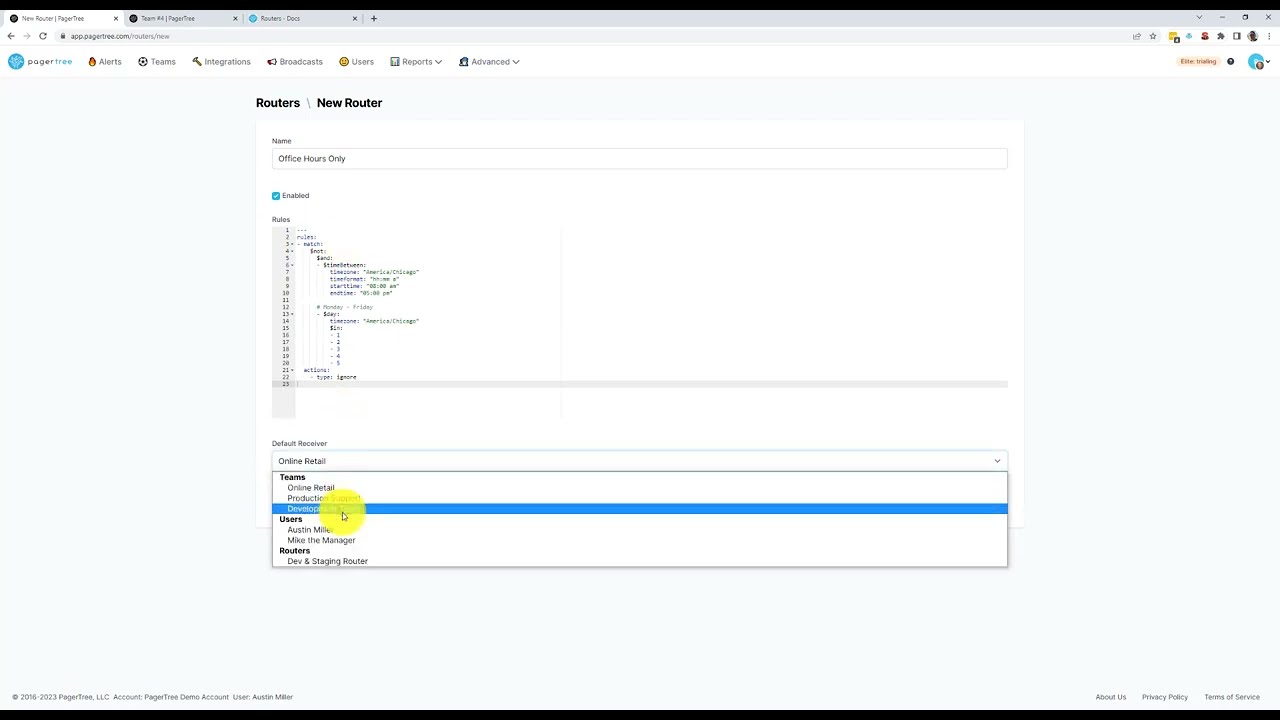Bookmark this page with the star icon
The width and height of the screenshot is (1280, 720).
coord(1153,36)
